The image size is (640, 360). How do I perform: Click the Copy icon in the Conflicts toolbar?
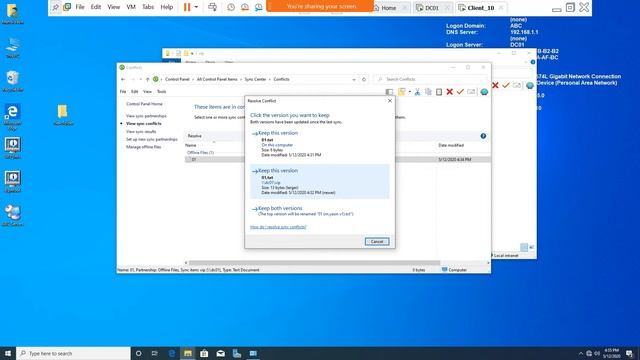click(428, 92)
